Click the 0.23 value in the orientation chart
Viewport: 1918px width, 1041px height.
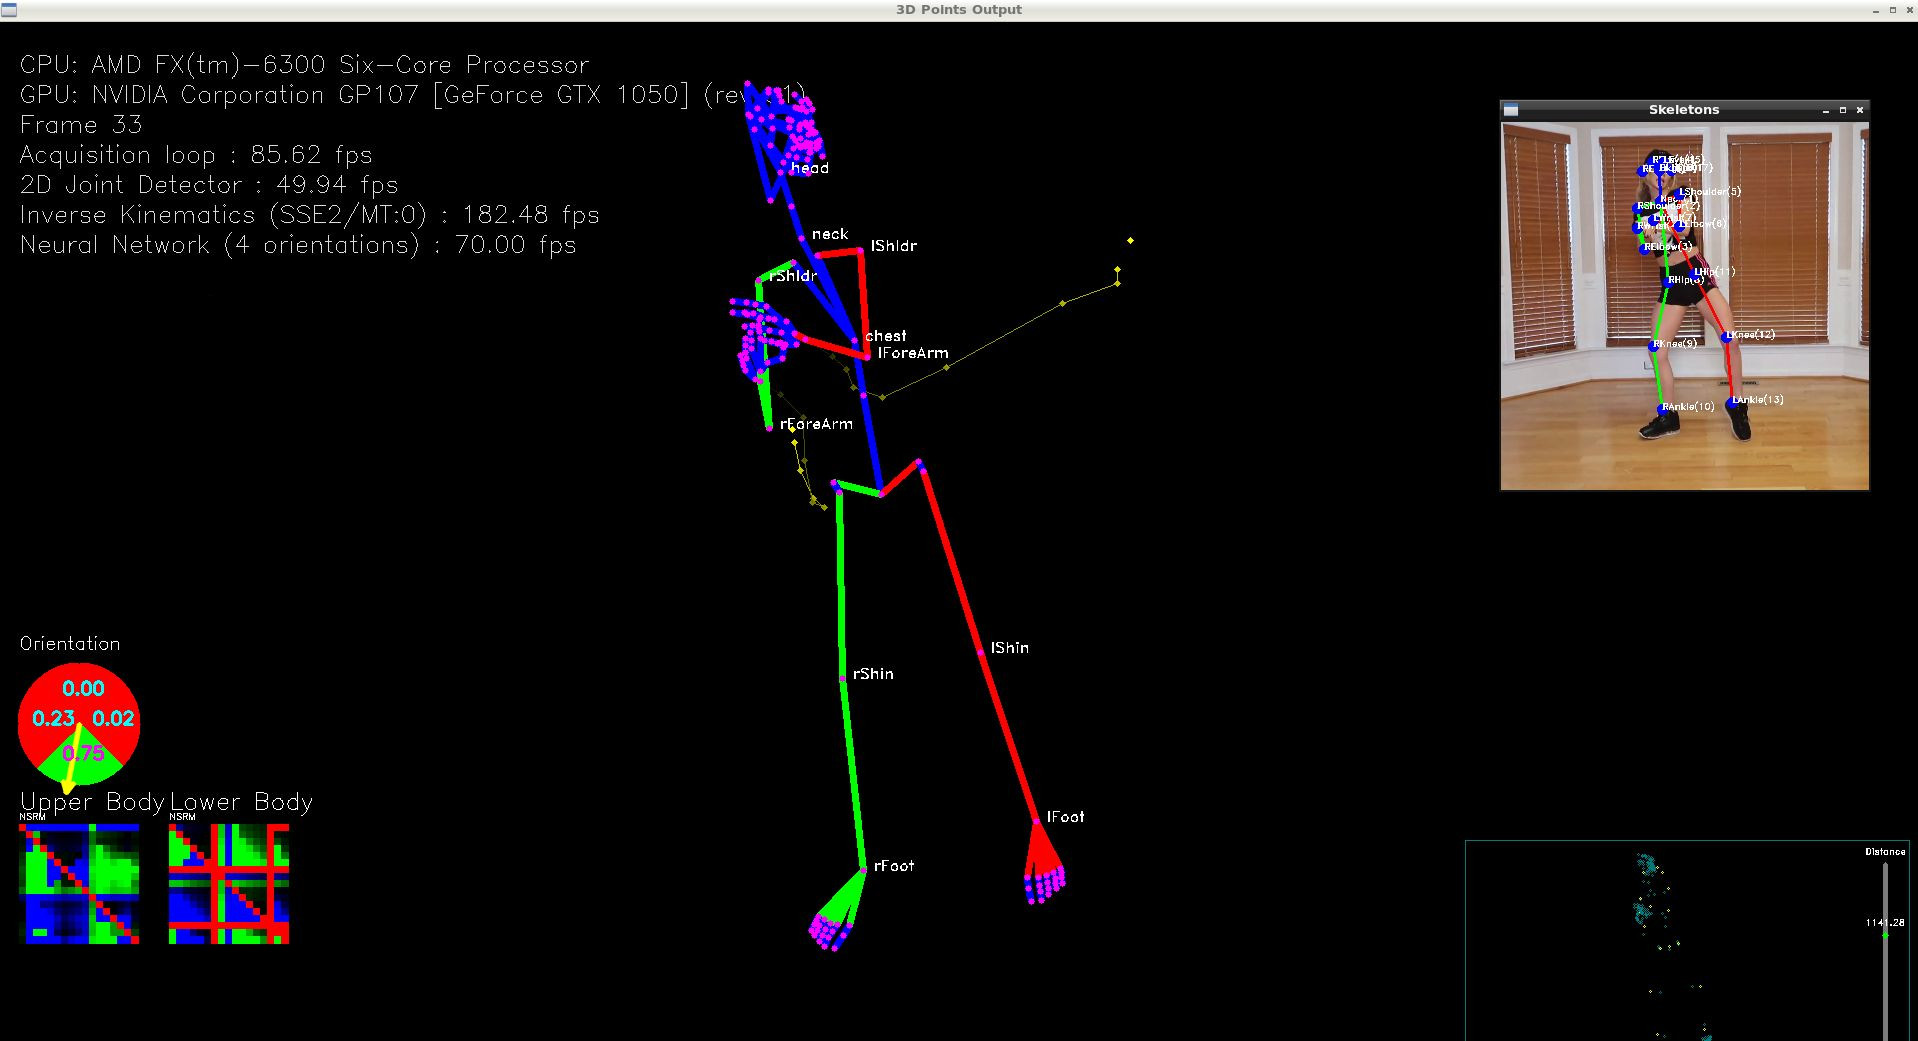[53, 719]
